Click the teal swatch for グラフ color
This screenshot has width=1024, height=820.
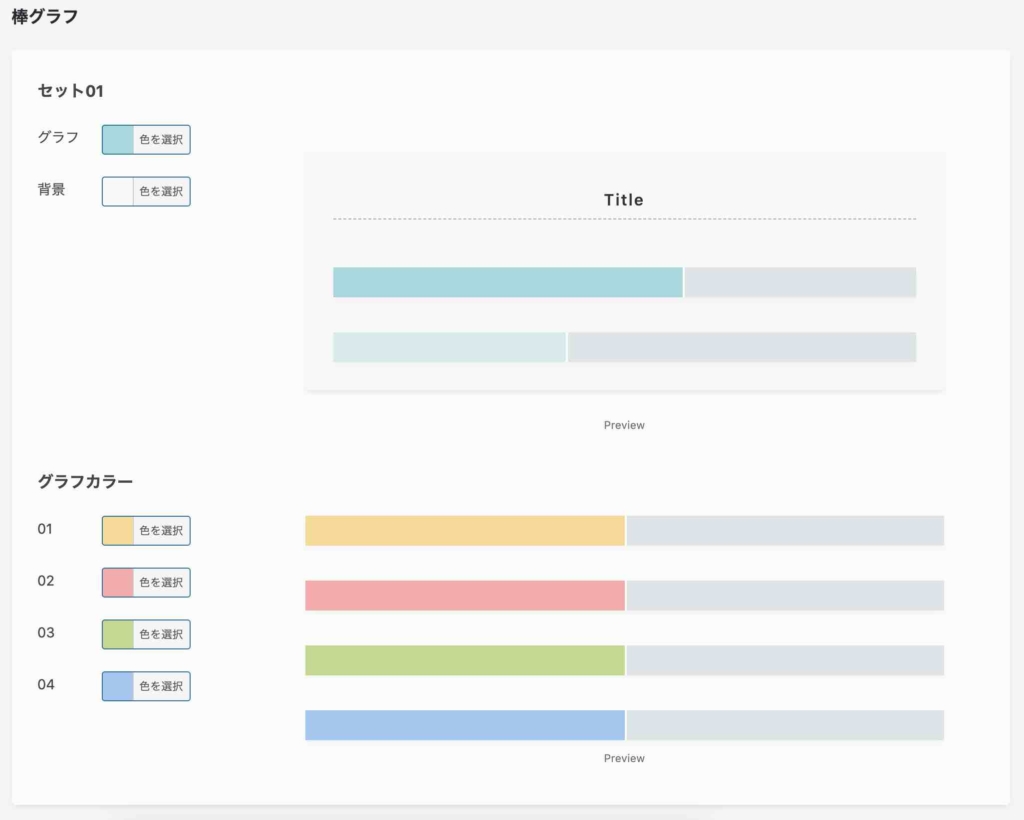118,140
